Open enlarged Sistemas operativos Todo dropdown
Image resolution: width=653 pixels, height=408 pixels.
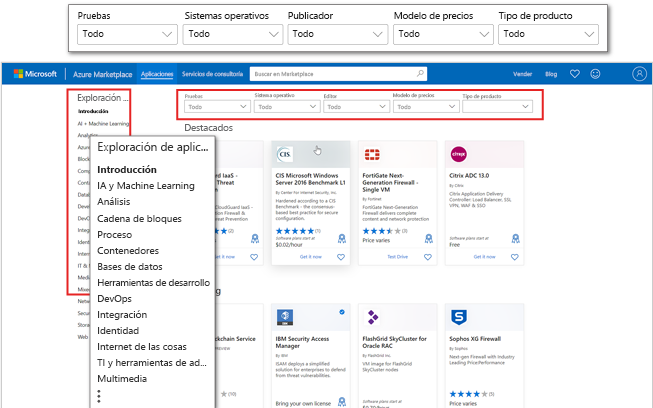[233, 34]
